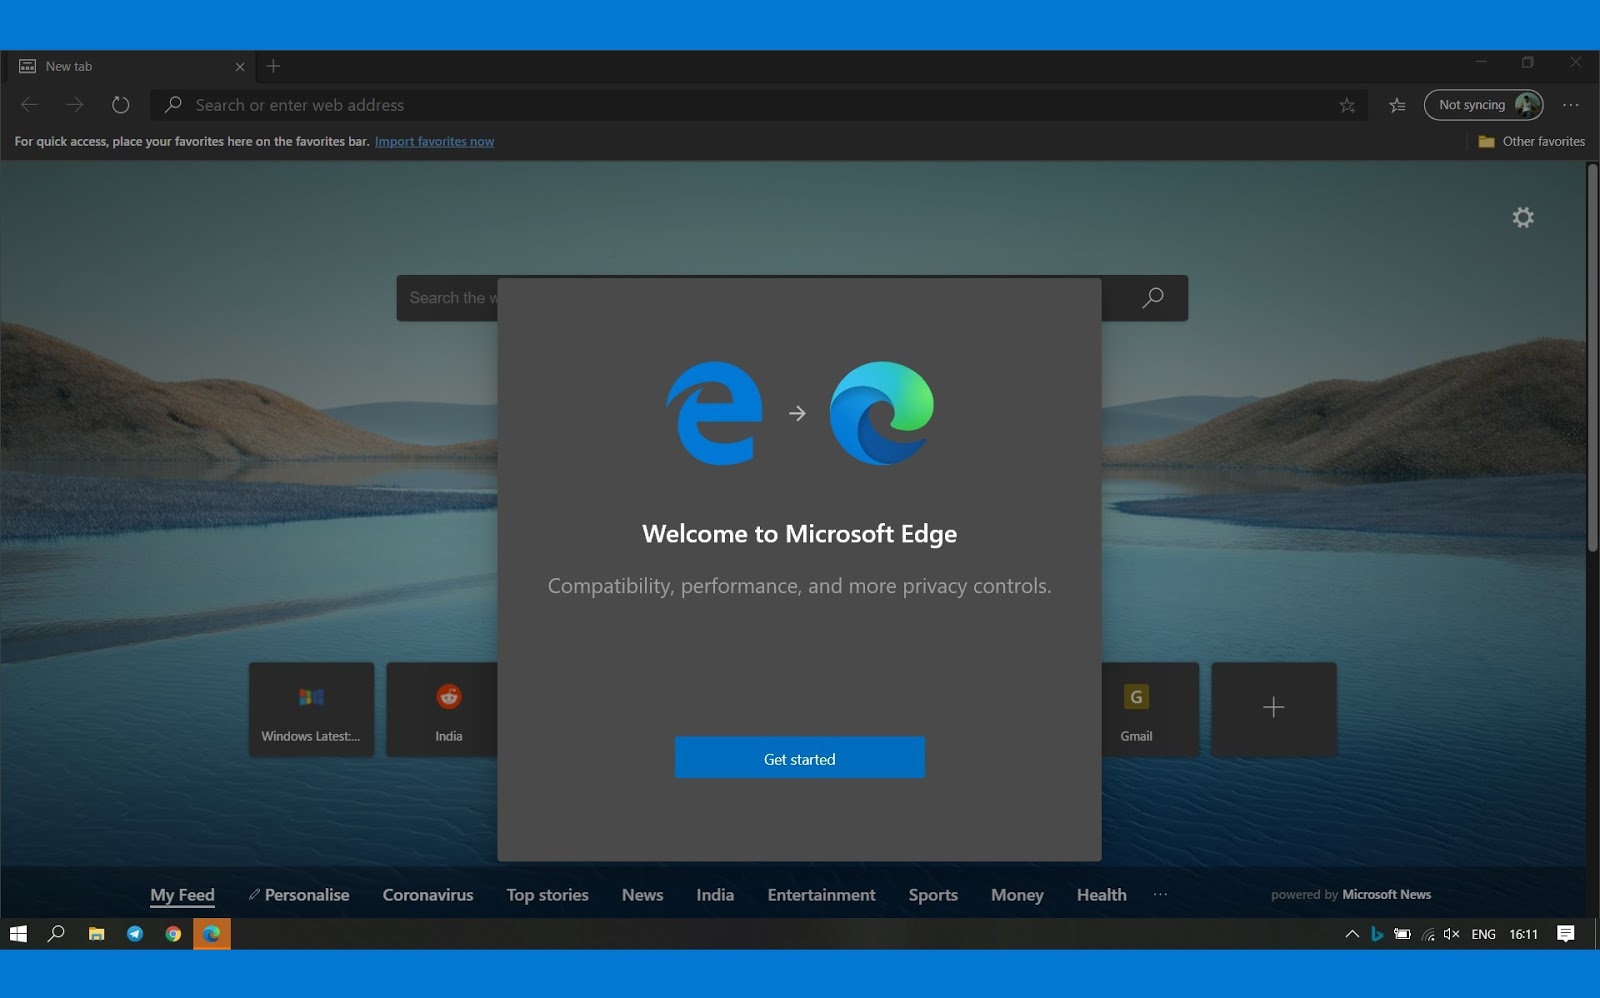The height and width of the screenshot is (998, 1600).
Task: Click Personalise in the feed bar
Action: [x=299, y=895]
